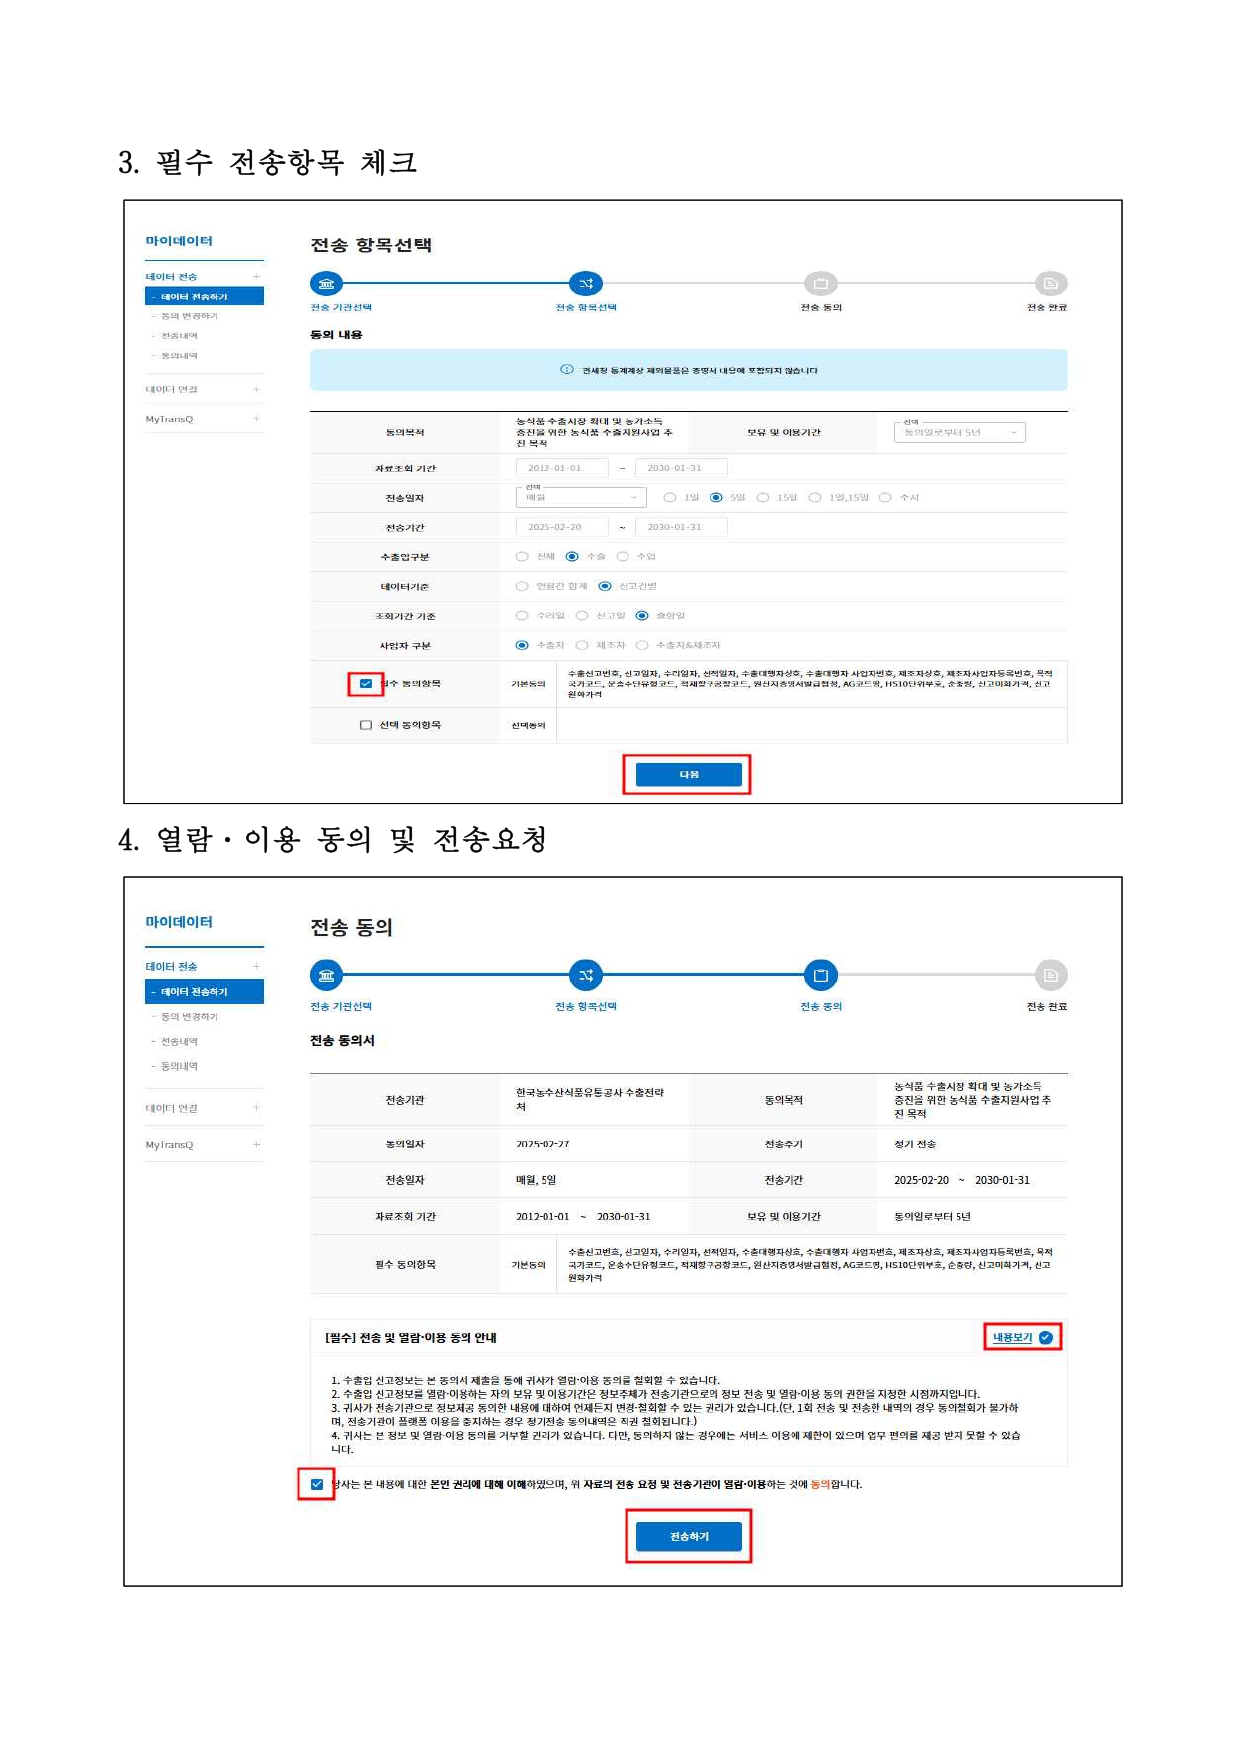Click gray 전송 완료 document icon on 전송 동의 page

pyautogui.click(x=1050, y=975)
